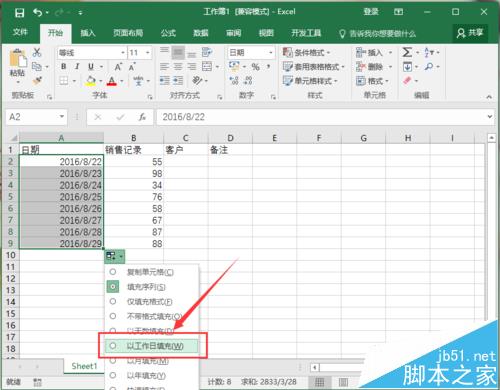
Task: Click the Insert Function fx icon
Action: [142, 117]
